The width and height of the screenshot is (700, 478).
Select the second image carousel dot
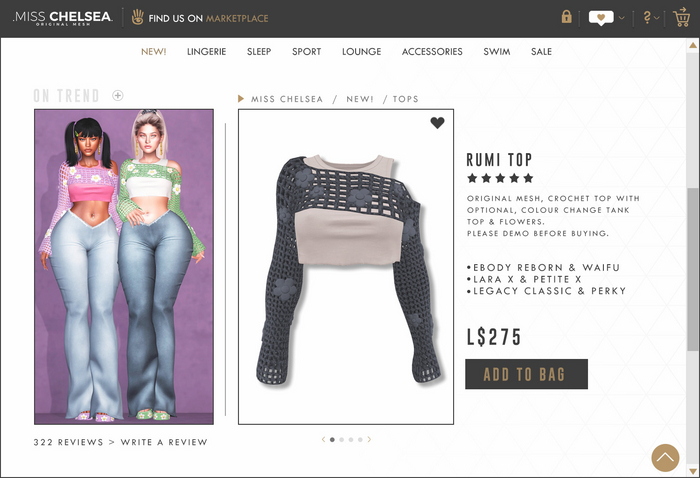pos(342,440)
